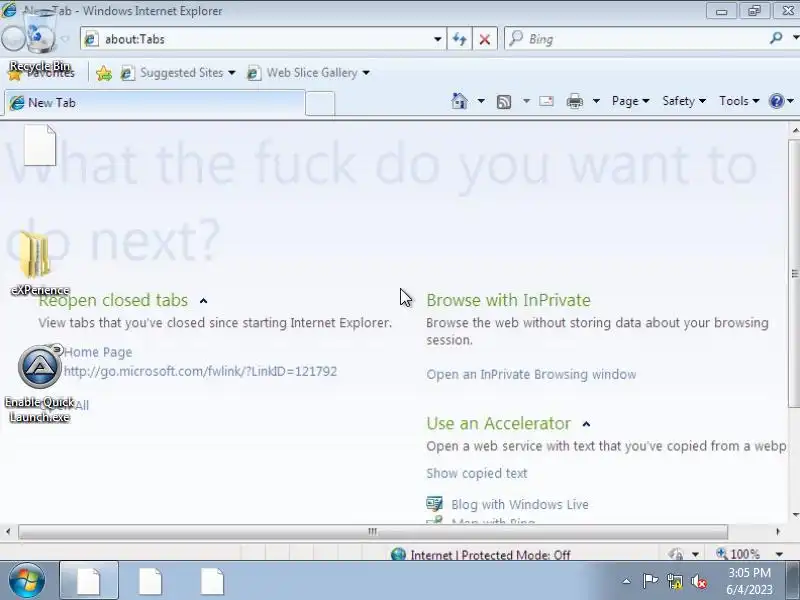Viewport: 800px width, 600px height.
Task: Click inside the about:Tabs address field
Action: [265, 39]
